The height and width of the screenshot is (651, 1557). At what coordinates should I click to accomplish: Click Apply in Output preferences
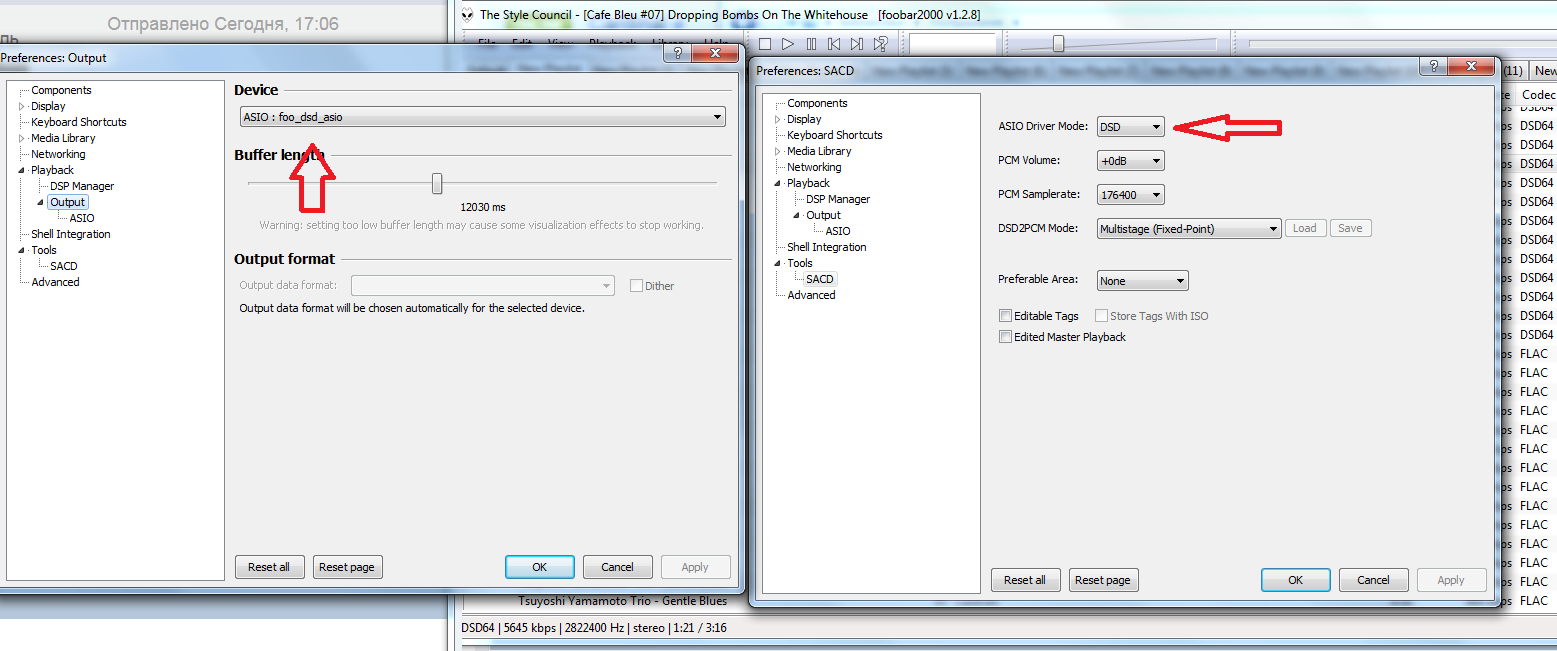[x=695, y=567]
